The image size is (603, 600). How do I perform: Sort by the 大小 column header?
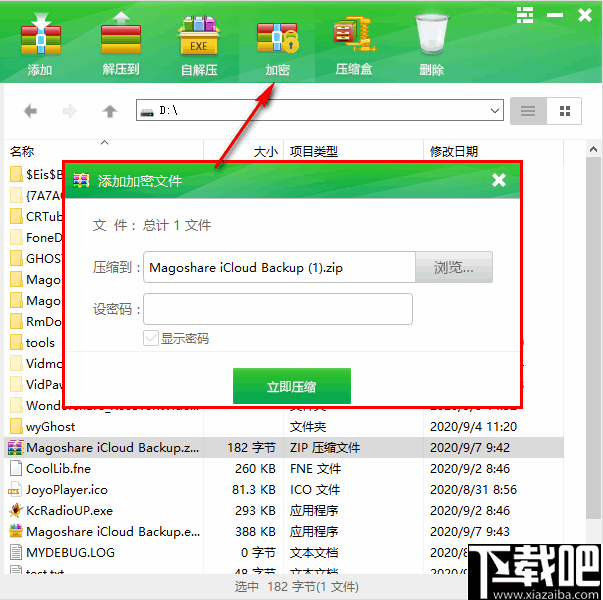(x=265, y=152)
